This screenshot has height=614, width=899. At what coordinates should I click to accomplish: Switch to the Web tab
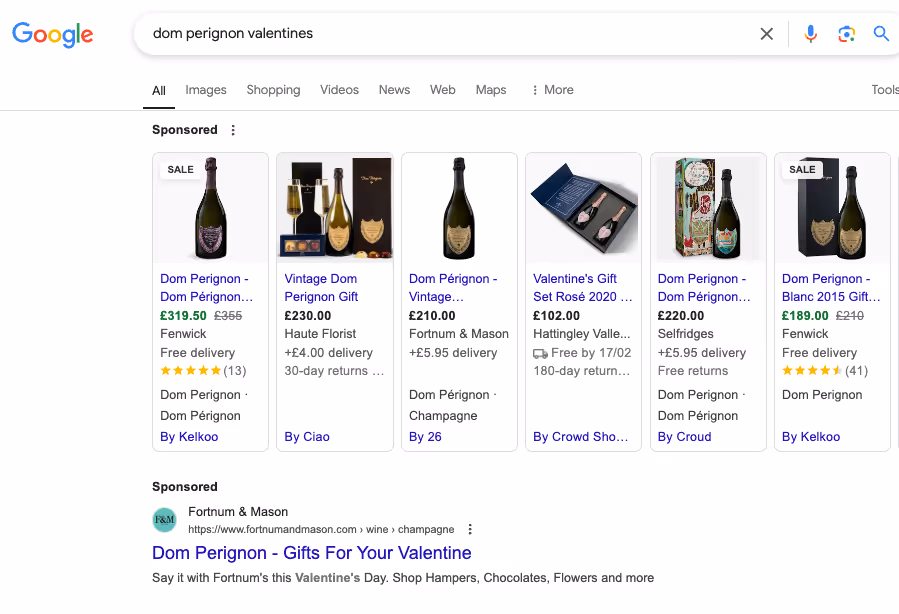click(x=443, y=90)
